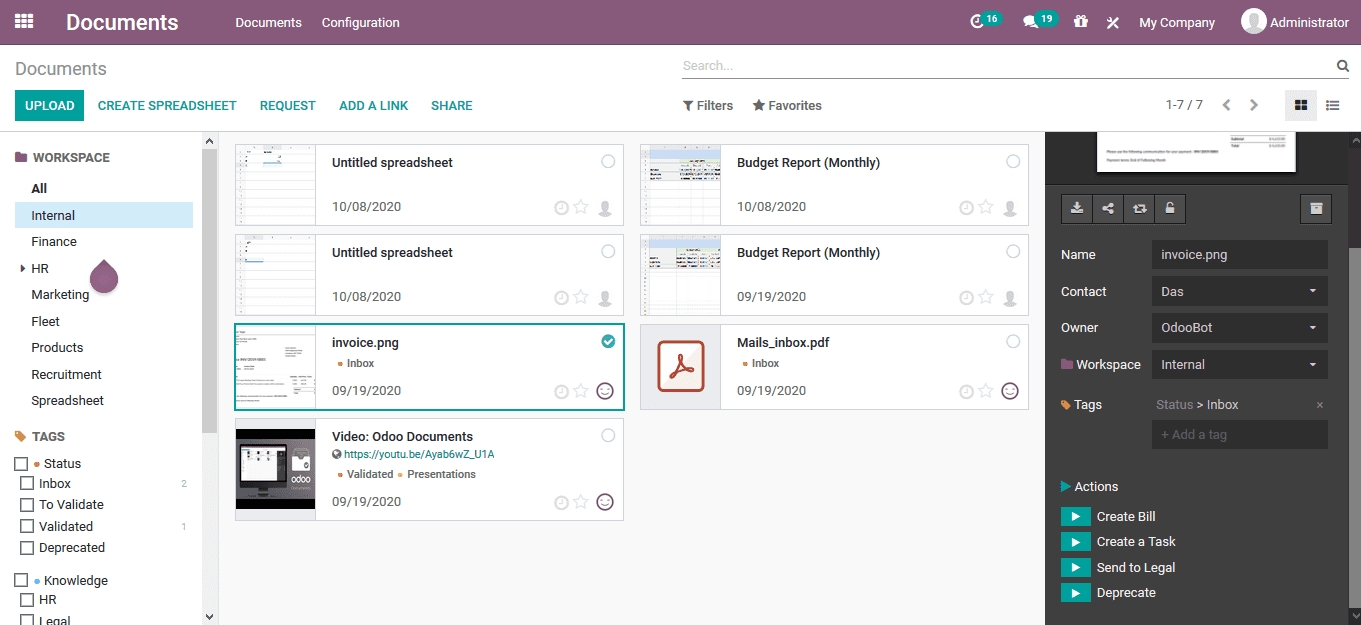Switch to list view
This screenshot has height=625, width=1361.
click(x=1332, y=105)
